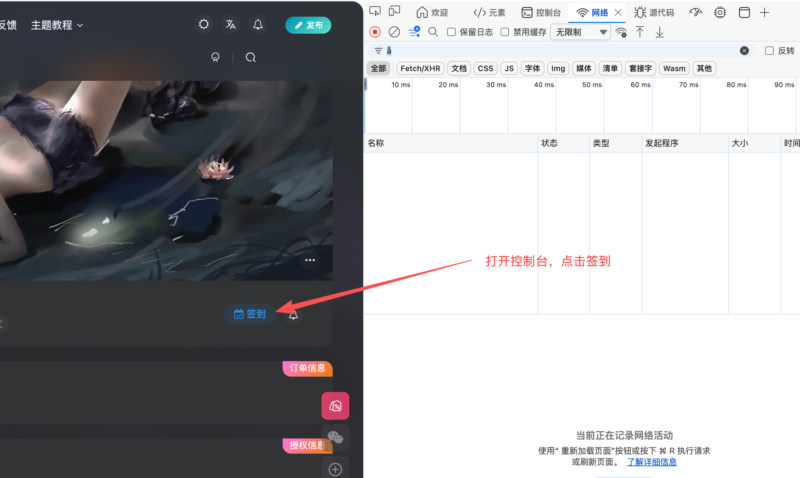Open the memory chip tool icon
Viewport: 800px width, 478px height.
720,12
